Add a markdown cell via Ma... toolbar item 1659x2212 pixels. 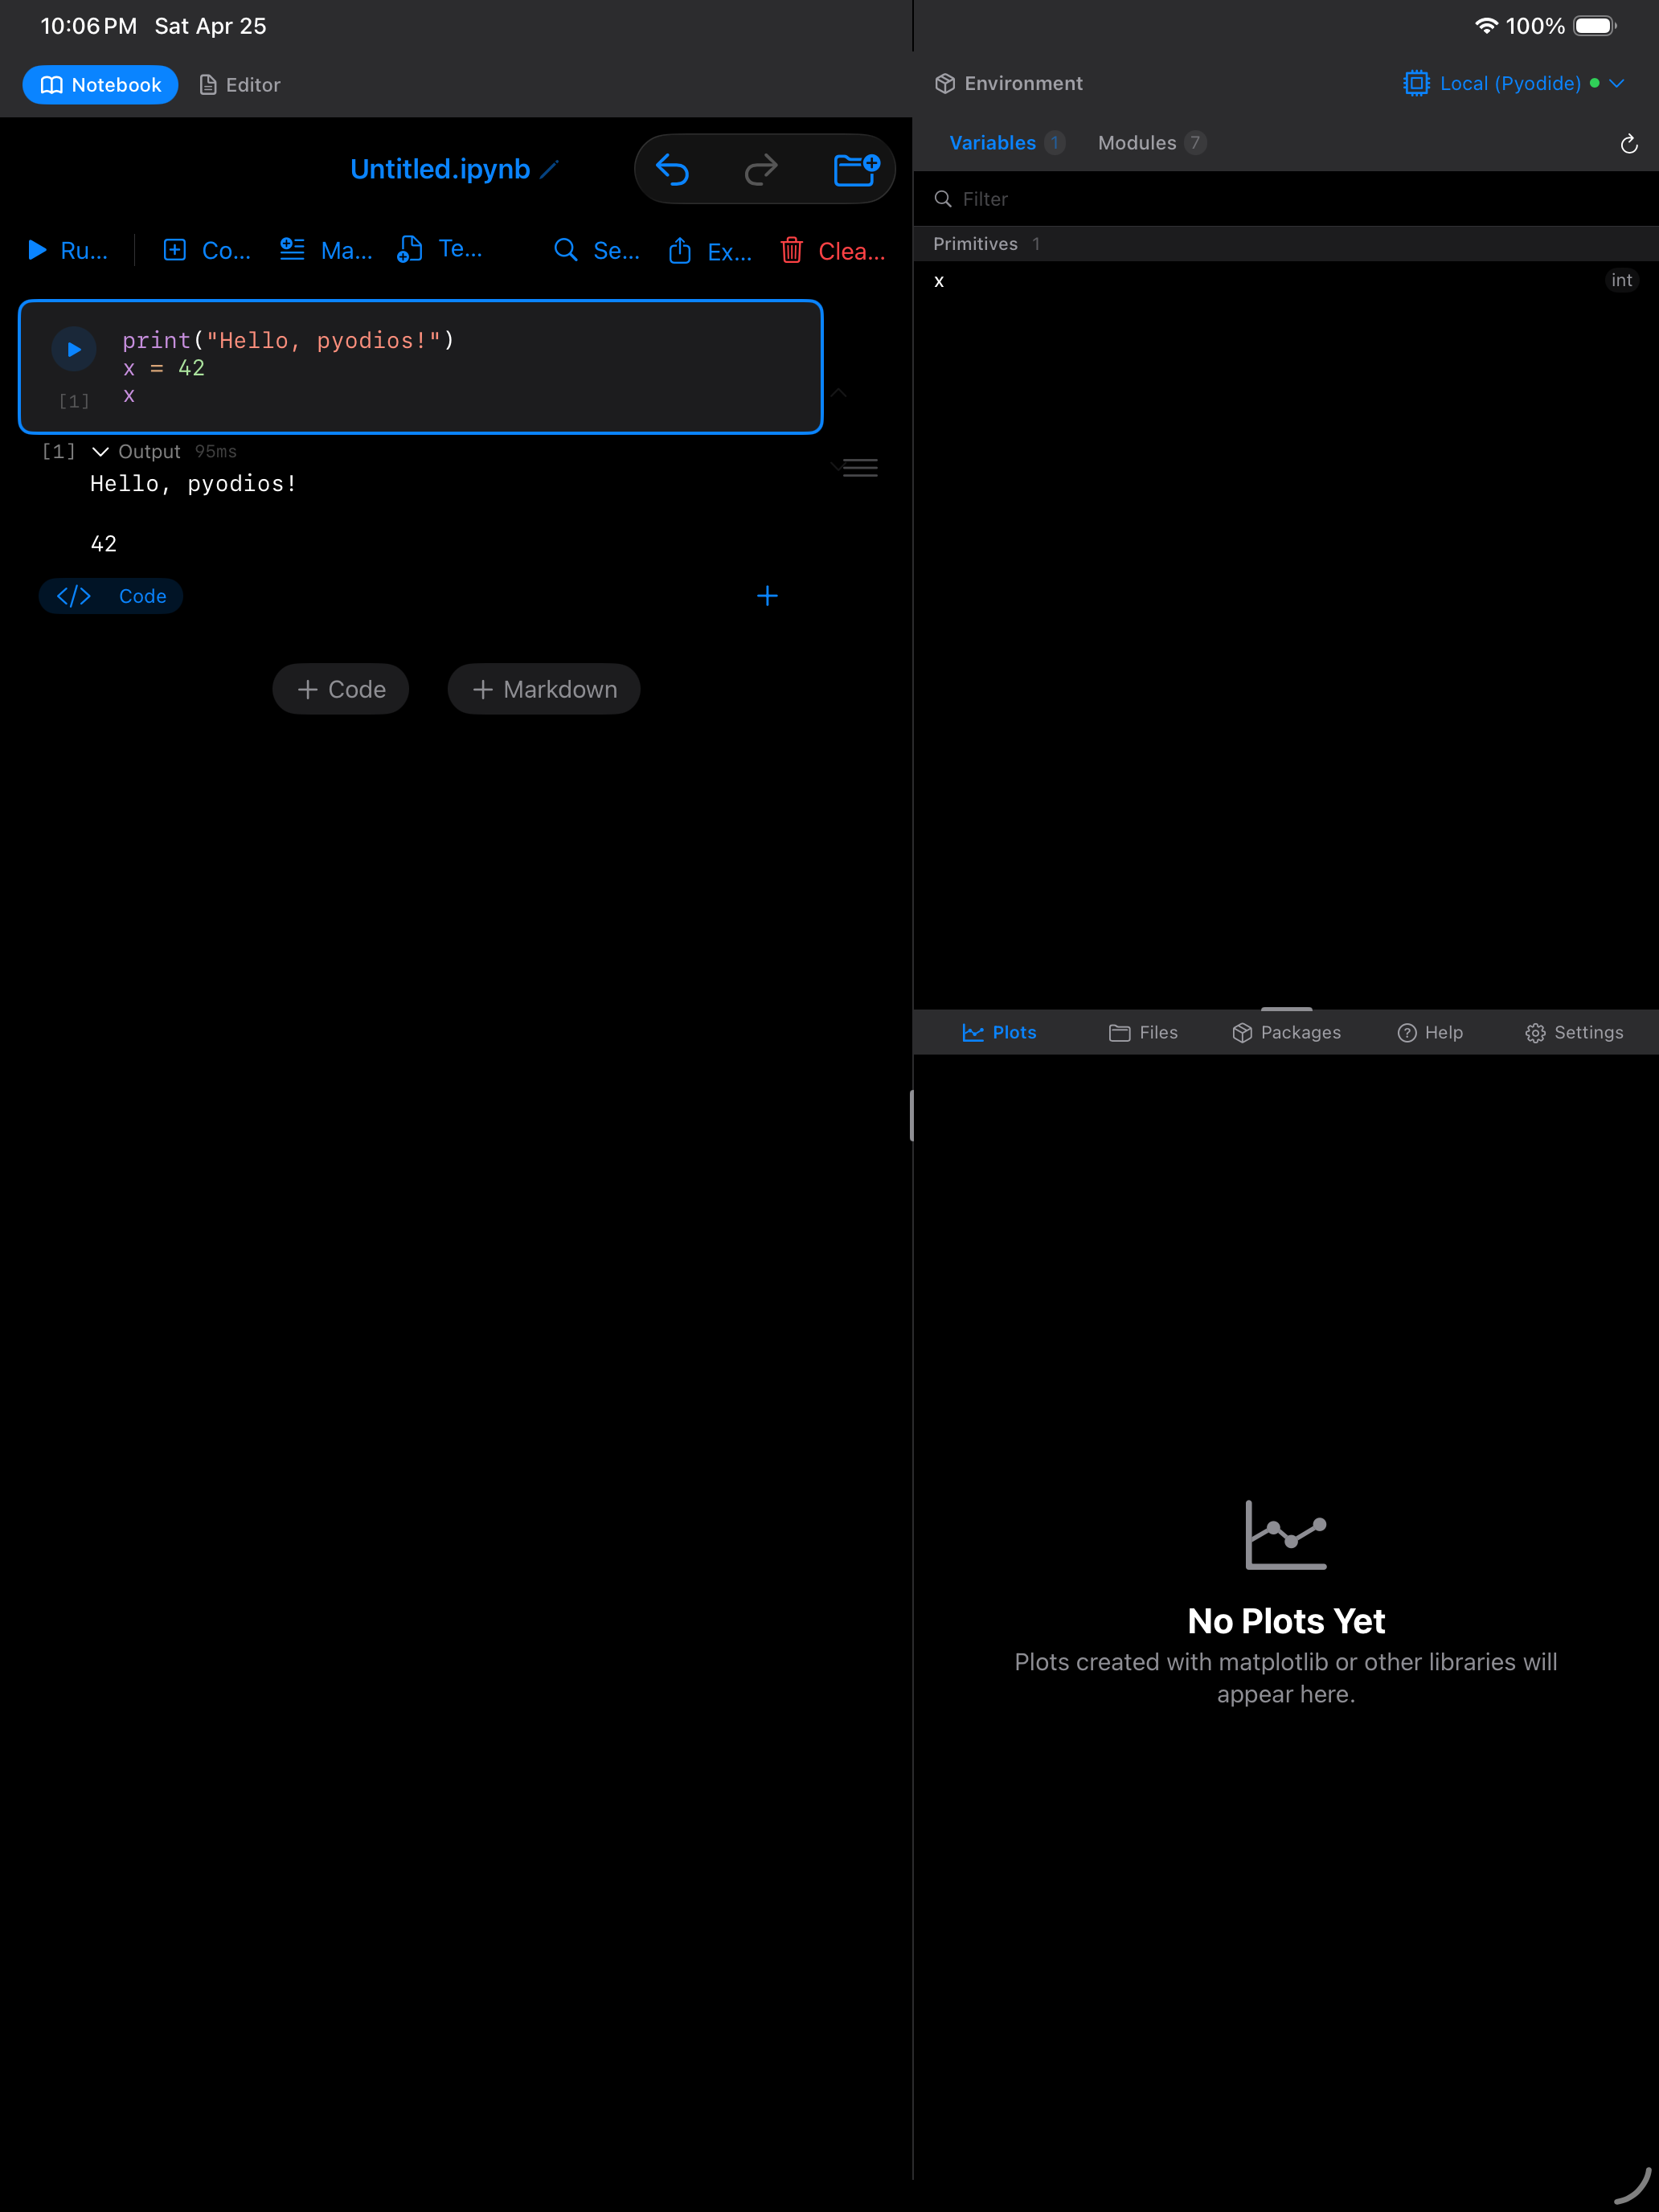coord(326,250)
